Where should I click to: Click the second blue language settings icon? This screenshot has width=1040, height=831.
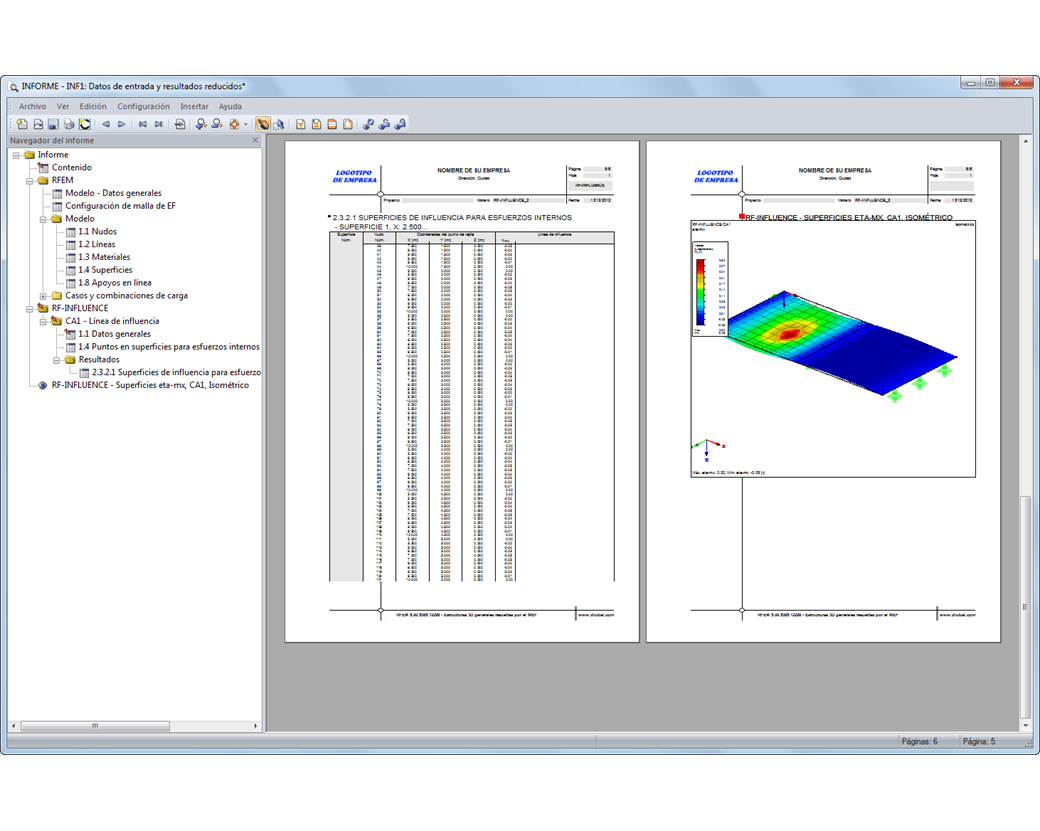point(385,124)
